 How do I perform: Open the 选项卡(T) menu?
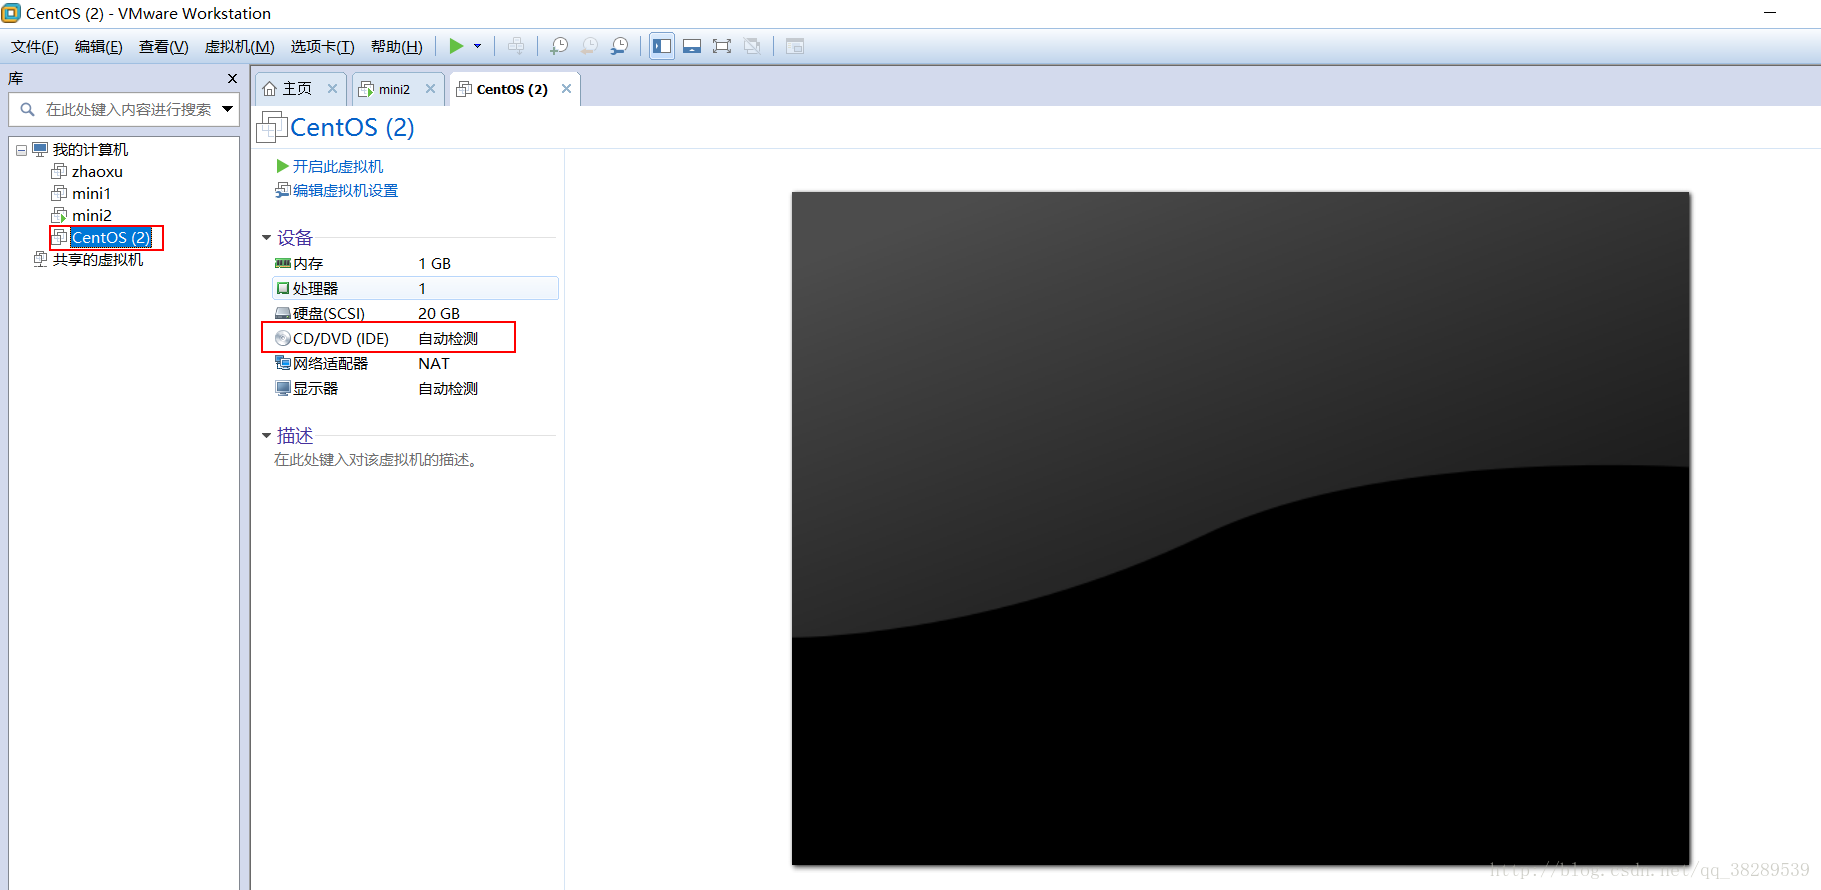click(x=322, y=47)
